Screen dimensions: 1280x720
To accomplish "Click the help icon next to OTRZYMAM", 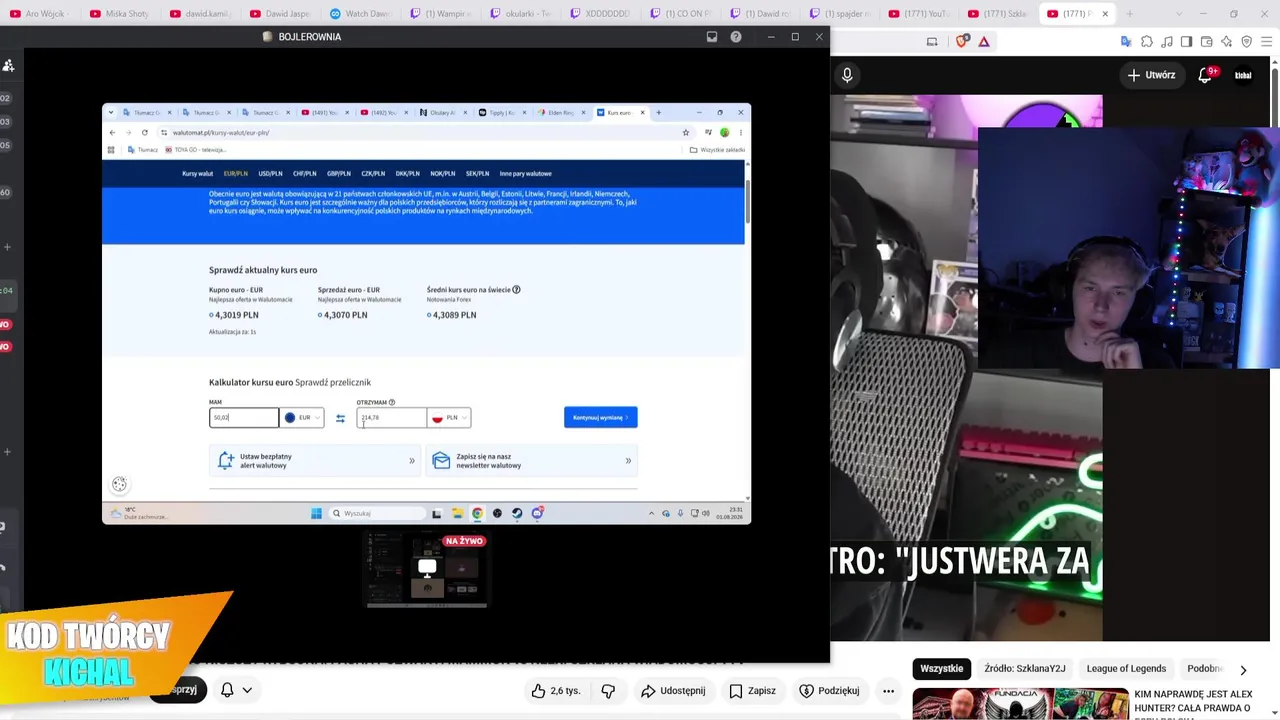I will (391, 402).
